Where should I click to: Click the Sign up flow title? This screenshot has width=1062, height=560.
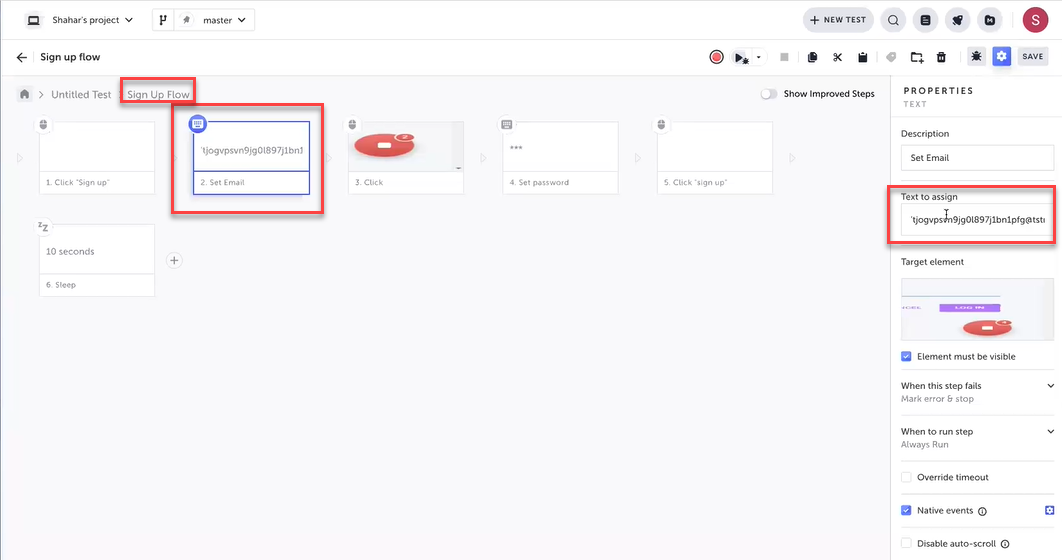(70, 58)
